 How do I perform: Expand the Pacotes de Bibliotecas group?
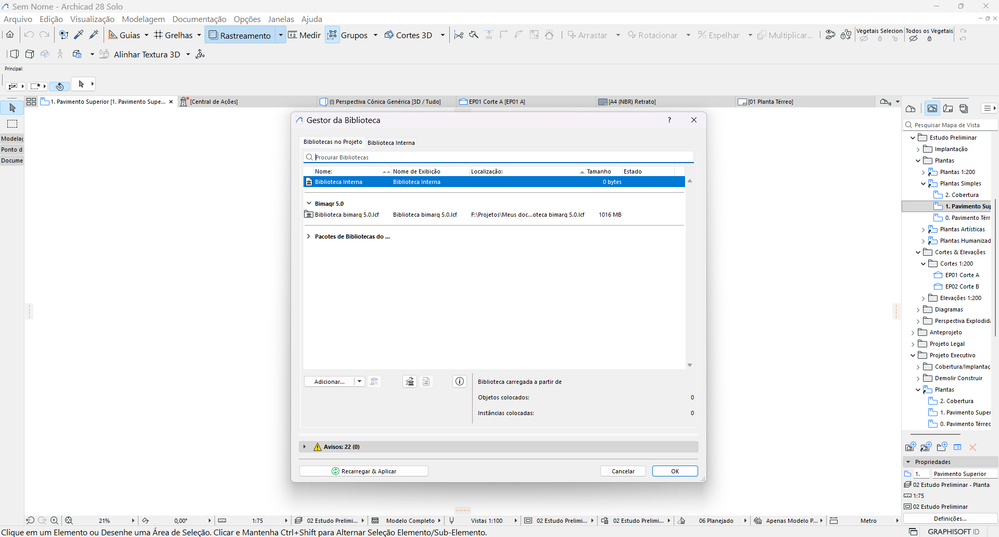point(309,236)
